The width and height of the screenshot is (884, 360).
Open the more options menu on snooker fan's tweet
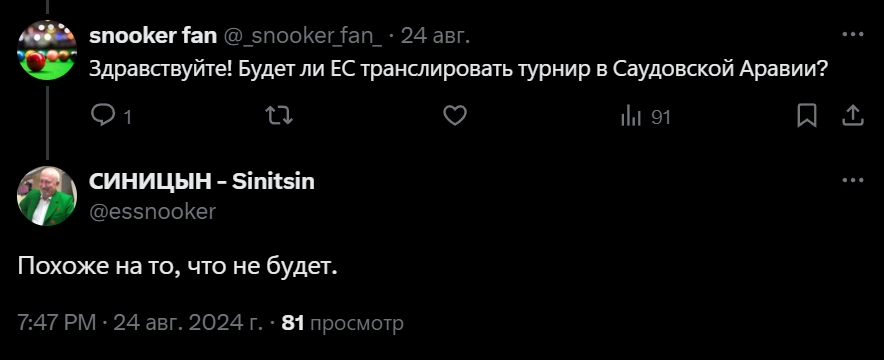[853, 35]
